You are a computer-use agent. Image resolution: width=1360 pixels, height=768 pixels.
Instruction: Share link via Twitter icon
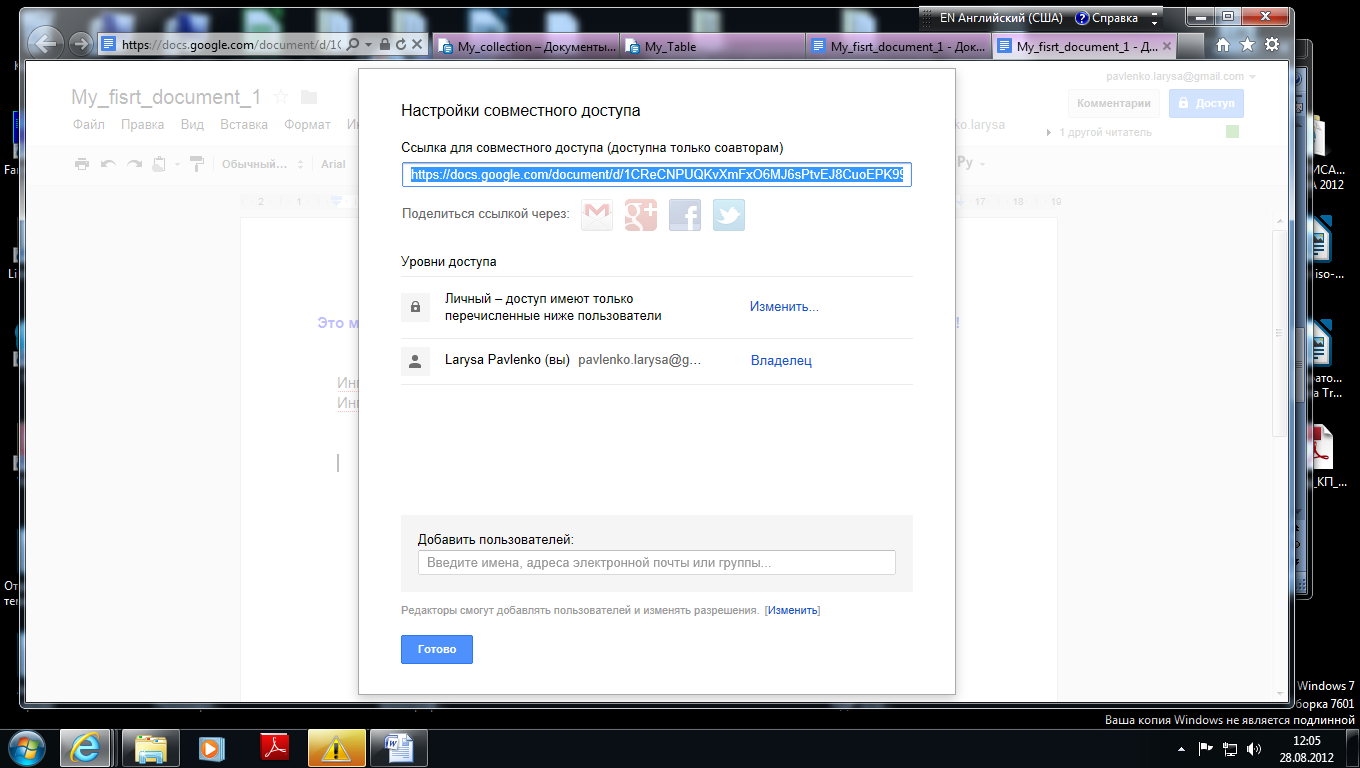pyautogui.click(x=729, y=215)
